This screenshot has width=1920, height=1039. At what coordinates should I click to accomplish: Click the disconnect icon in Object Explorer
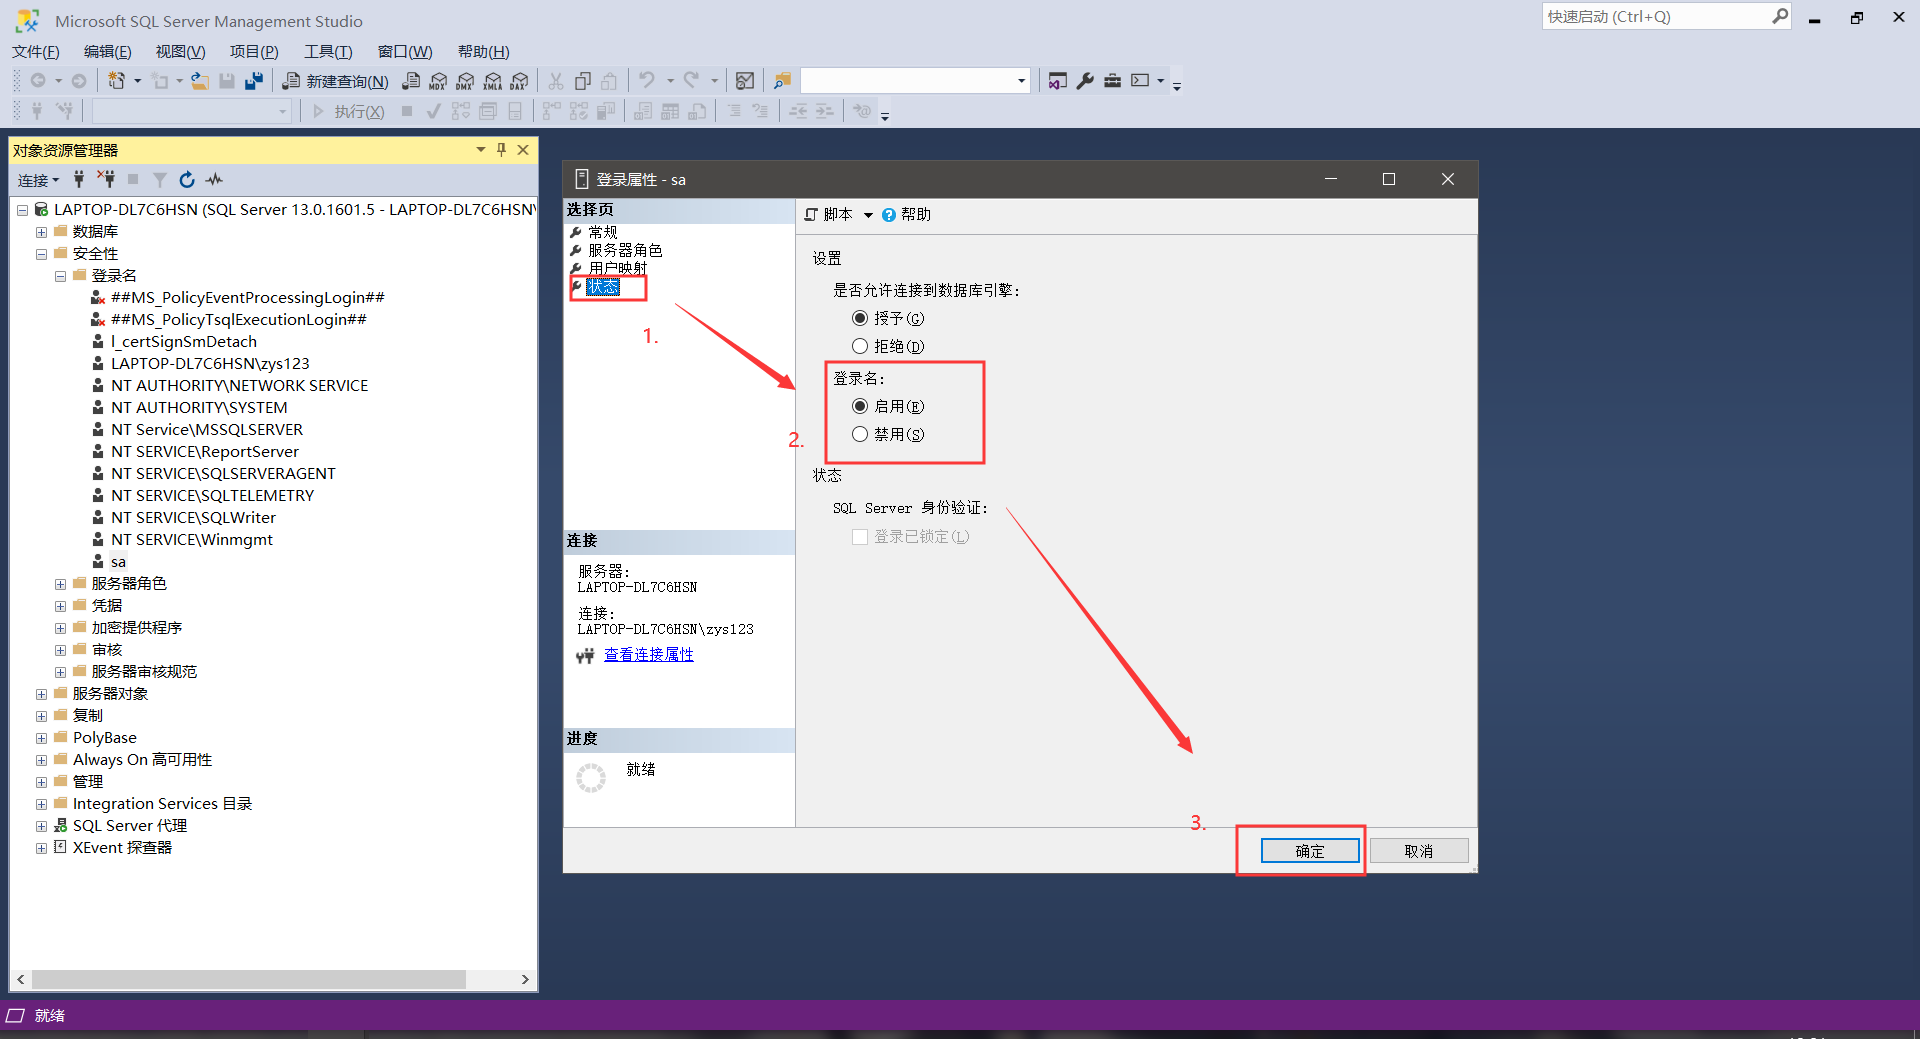[106, 180]
